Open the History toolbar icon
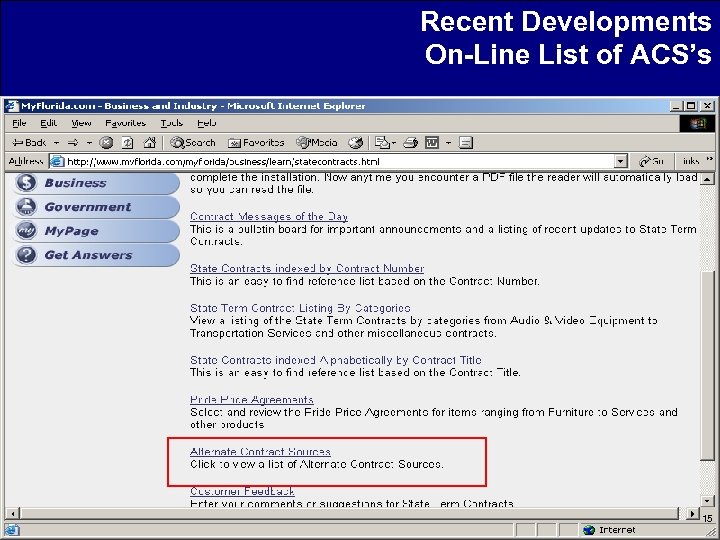The image size is (720, 540). [x=355, y=143]
